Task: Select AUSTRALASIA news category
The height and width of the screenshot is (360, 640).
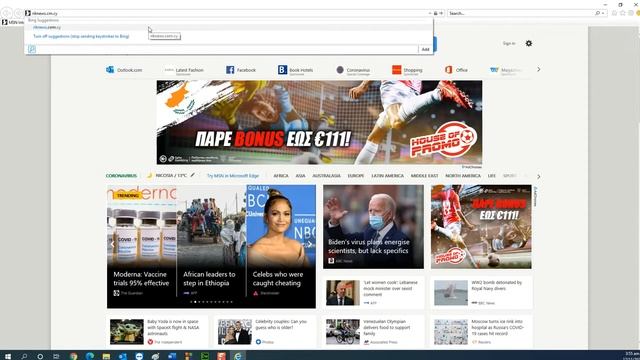Action: click(326, 176)
